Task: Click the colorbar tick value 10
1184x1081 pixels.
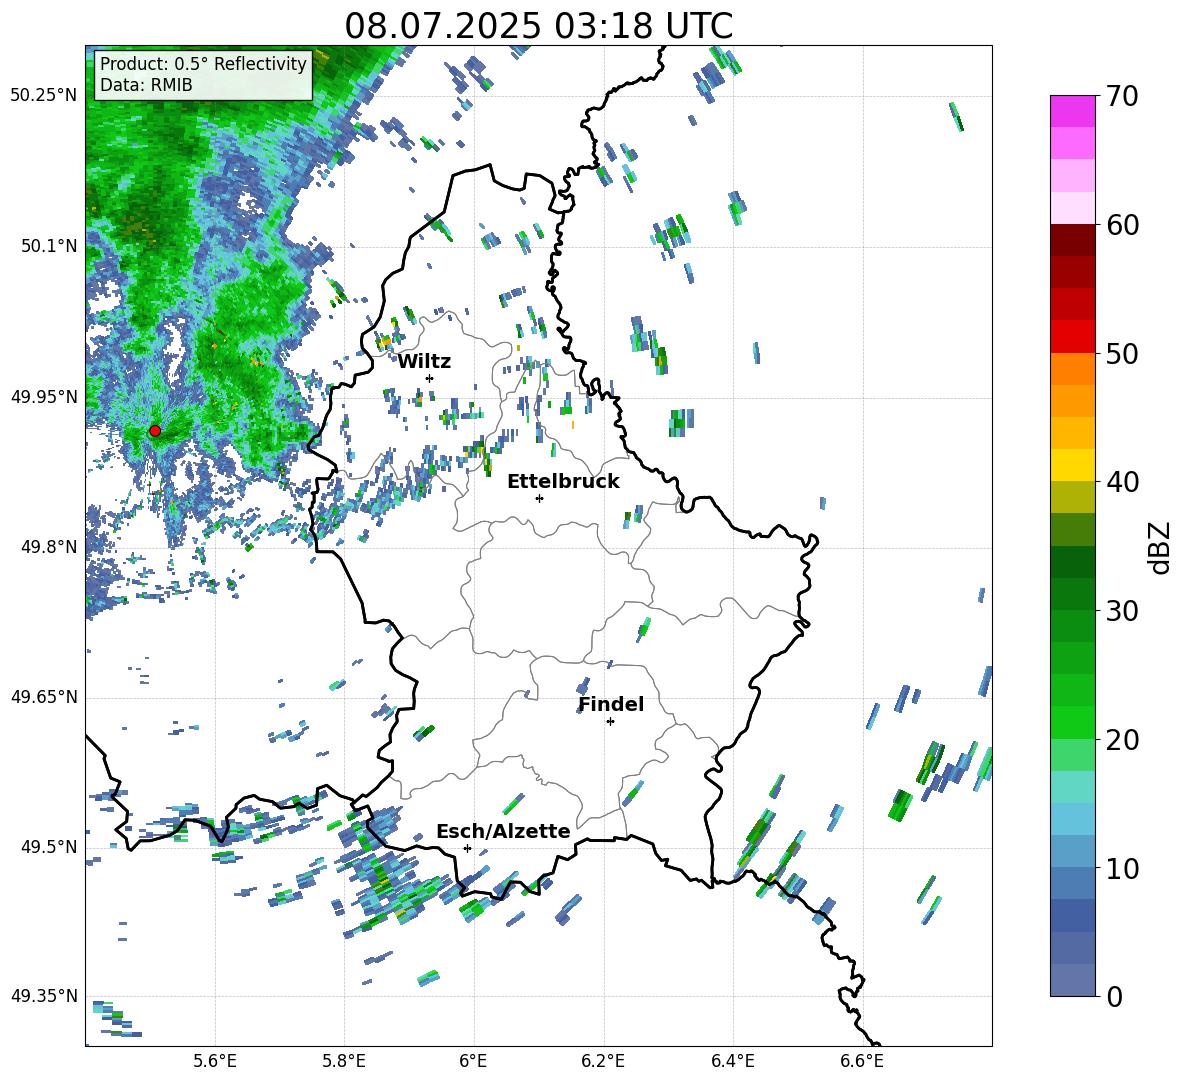Action: pyautogui.click(x=1122, y=868)
